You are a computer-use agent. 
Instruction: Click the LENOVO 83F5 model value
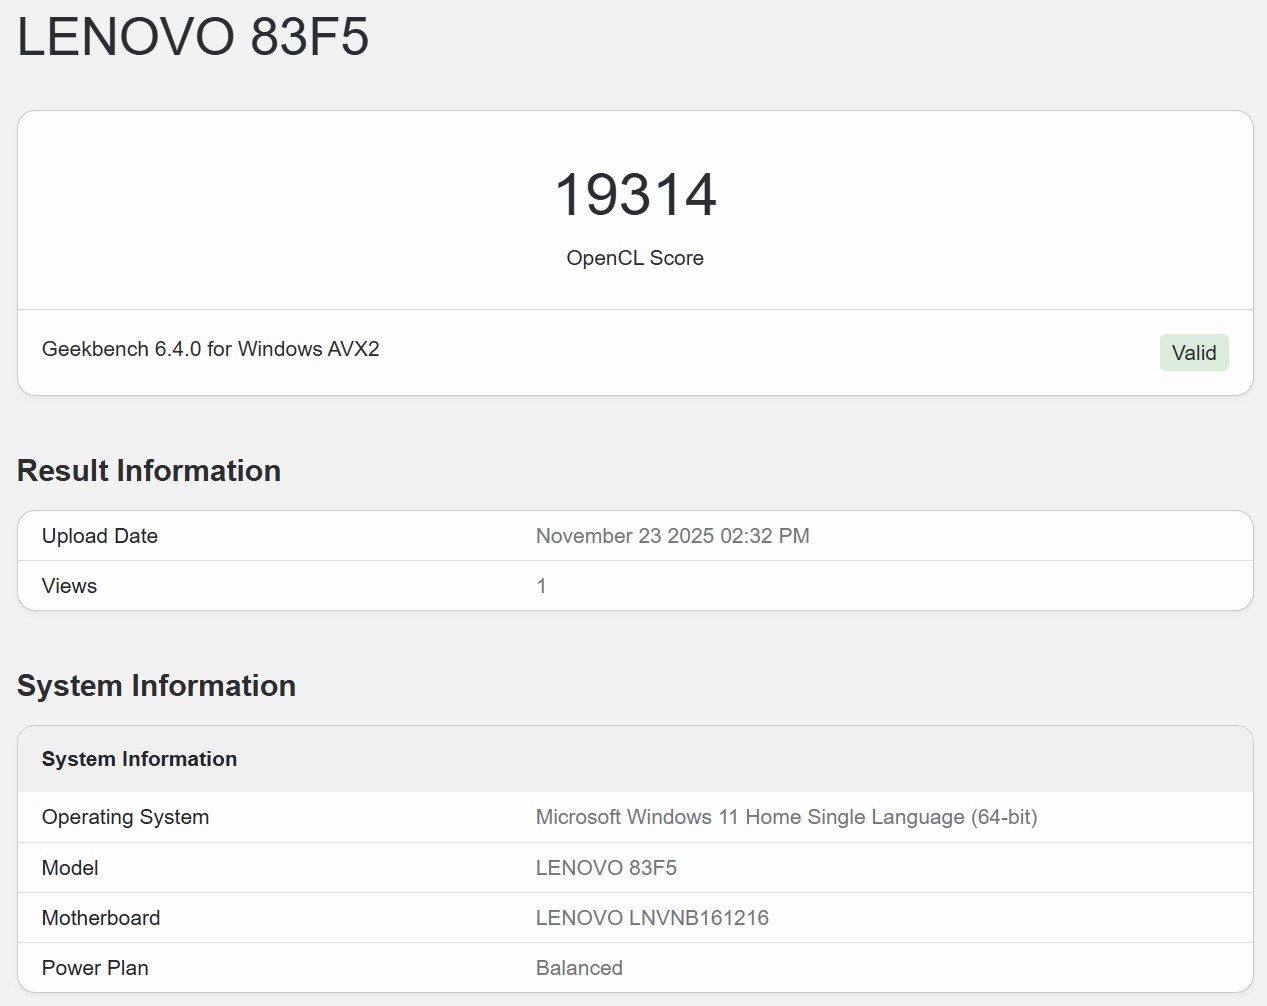606,867
